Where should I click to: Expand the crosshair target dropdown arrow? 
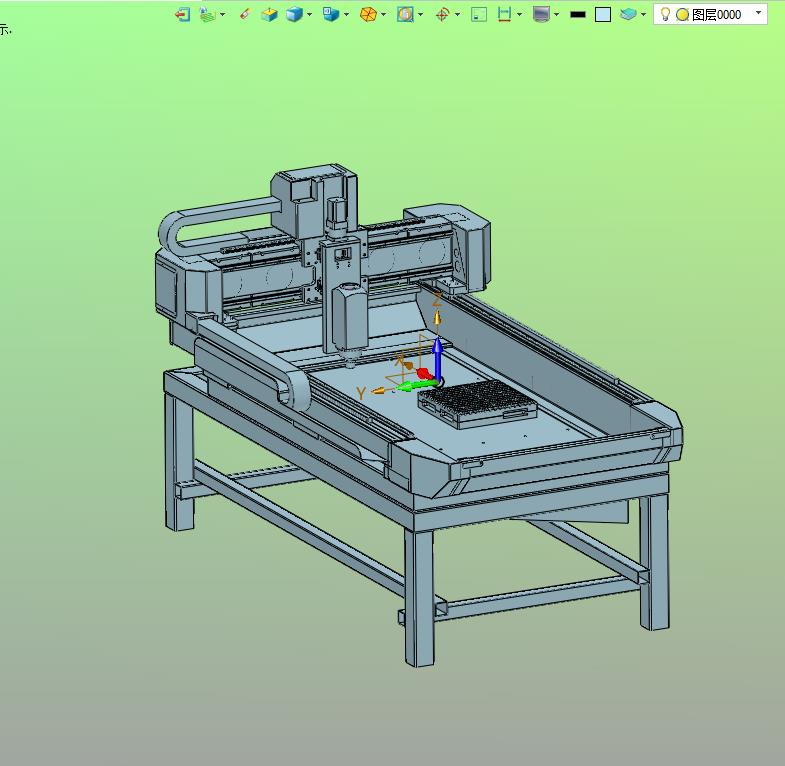coord(457,15)
